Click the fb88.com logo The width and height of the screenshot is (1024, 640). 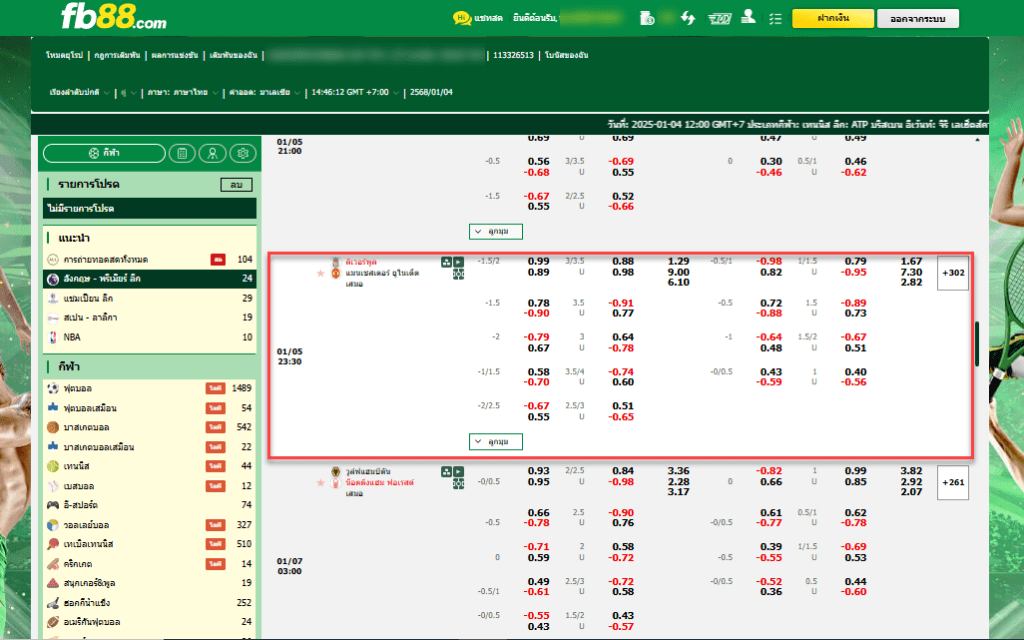[x=114, y=16]
